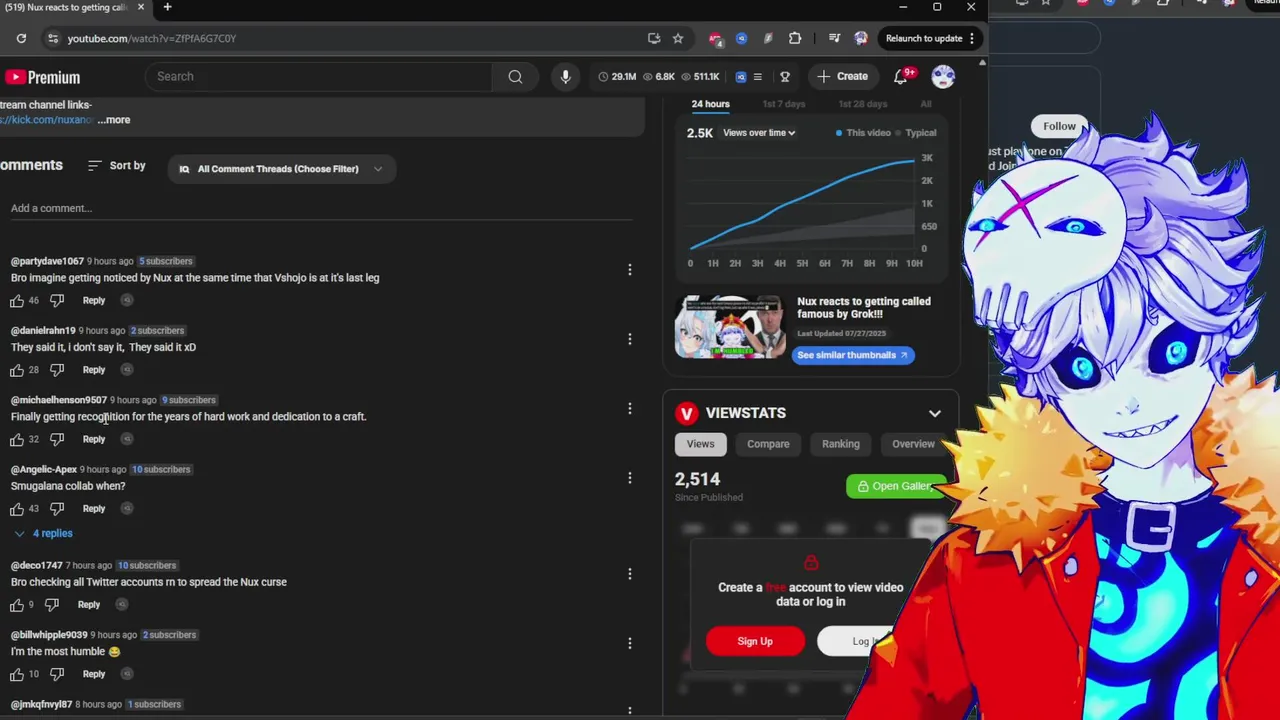Open the Chrome extensions puzzle icon

[795, 38]
